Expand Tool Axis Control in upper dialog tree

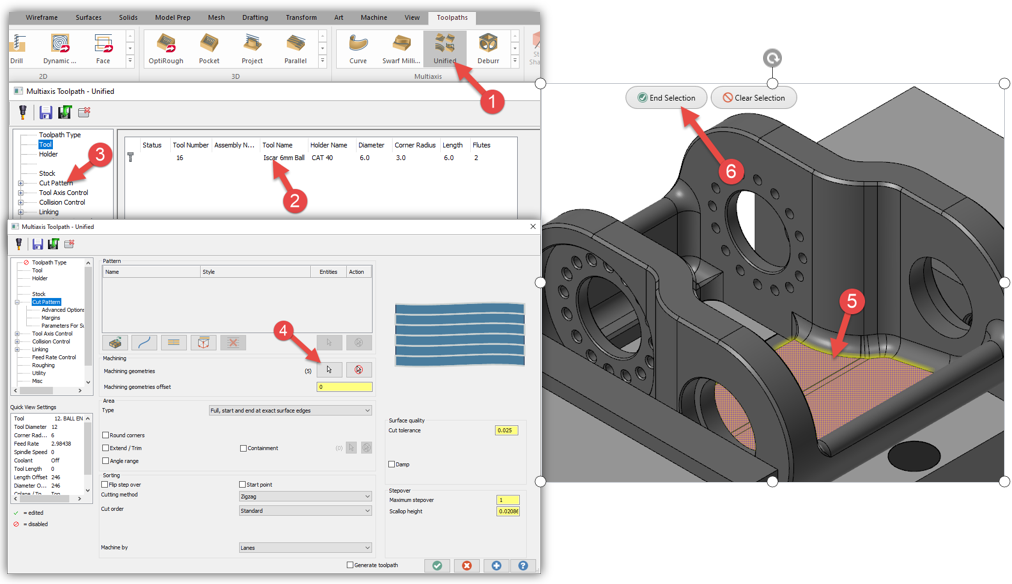pos(21,192)
